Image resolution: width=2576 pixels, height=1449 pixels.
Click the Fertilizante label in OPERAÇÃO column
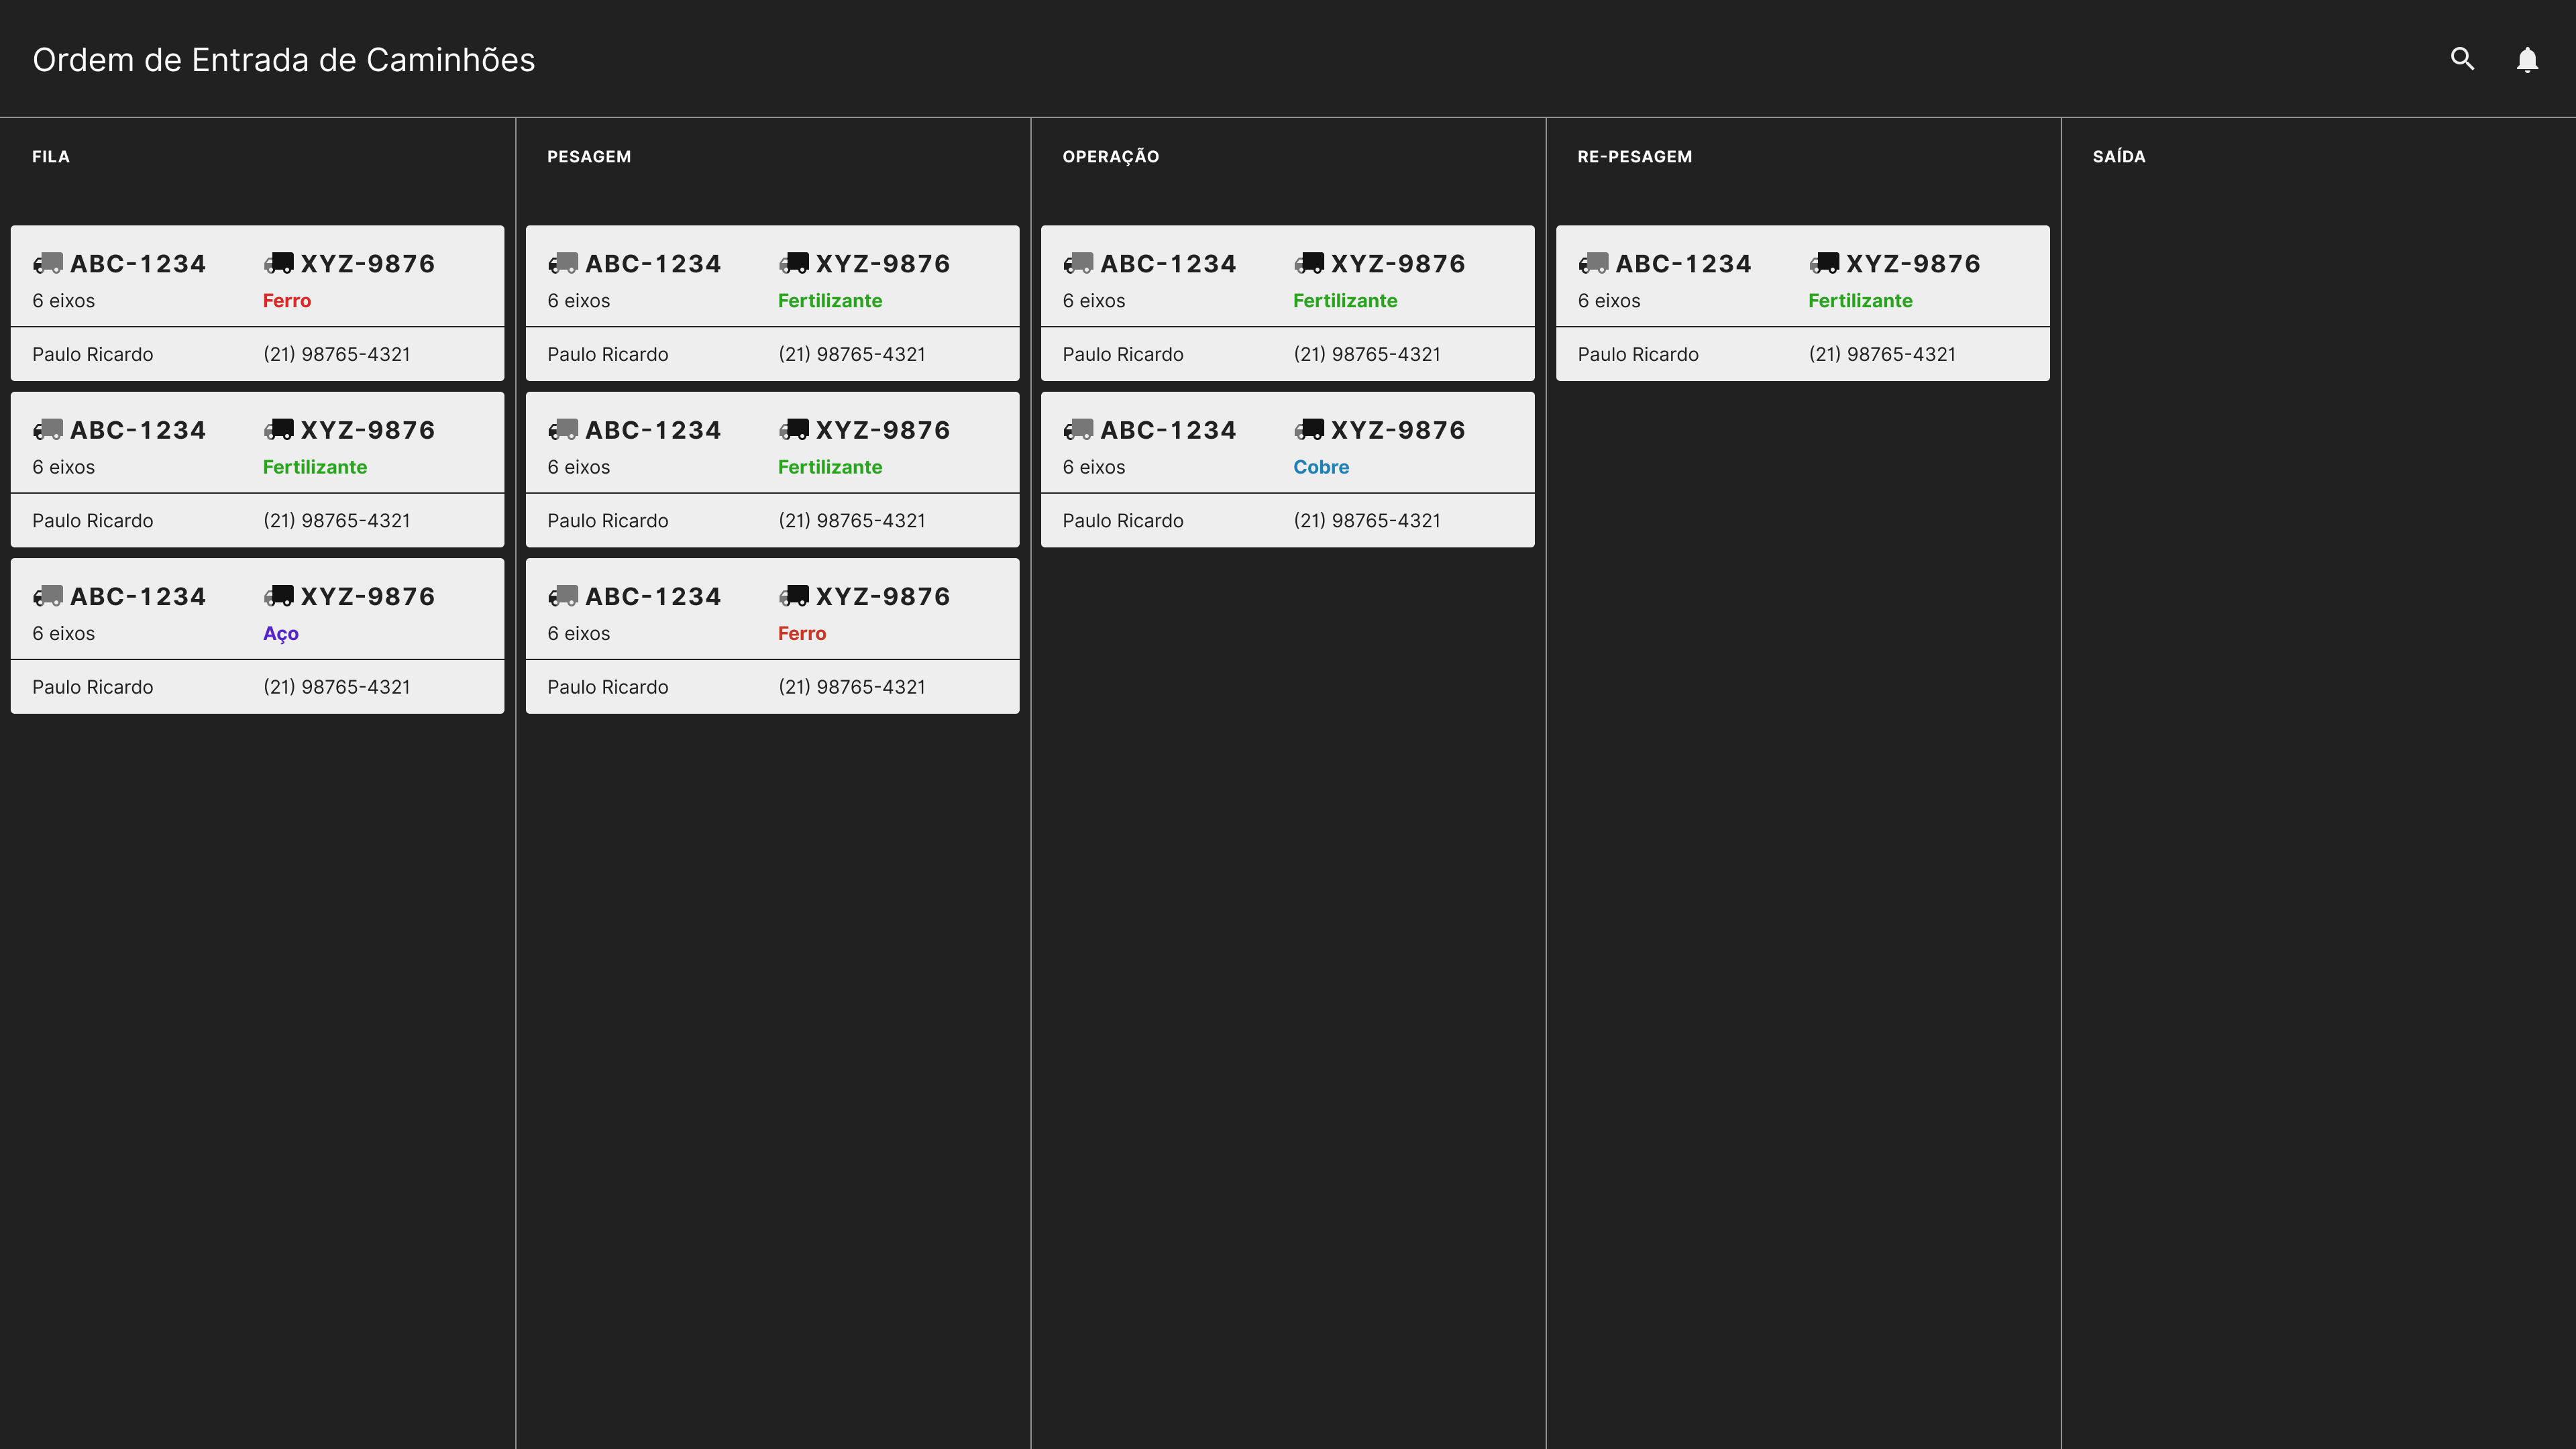pyautogui.click(x=1345, y=300)
